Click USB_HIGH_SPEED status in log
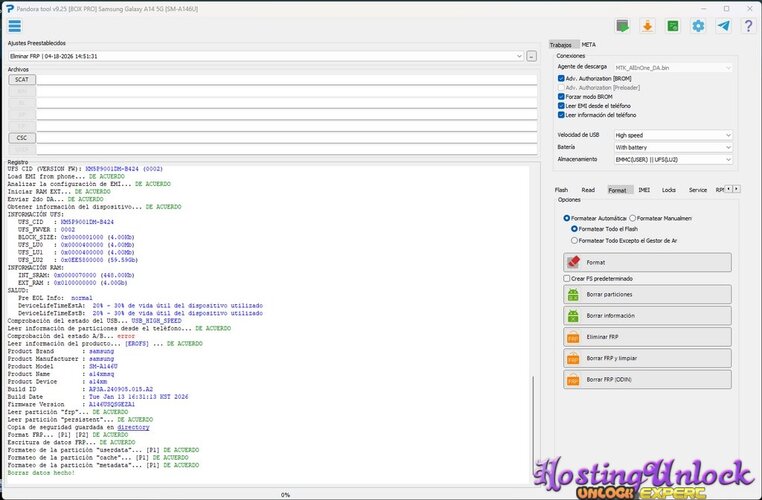This screenshot has height=500, width=762. pos(156,321)
